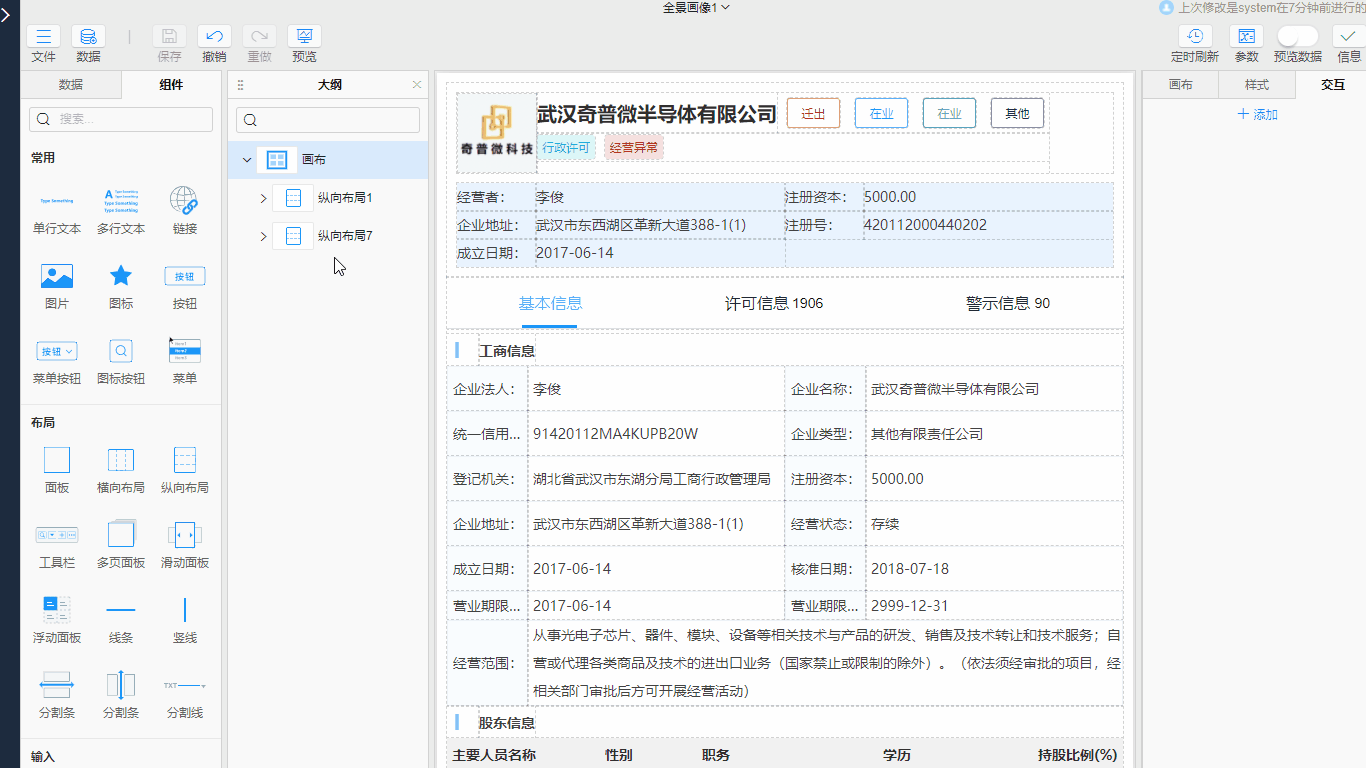Click the 保存 save icon
1366x768 pixels.
(169, 36)
